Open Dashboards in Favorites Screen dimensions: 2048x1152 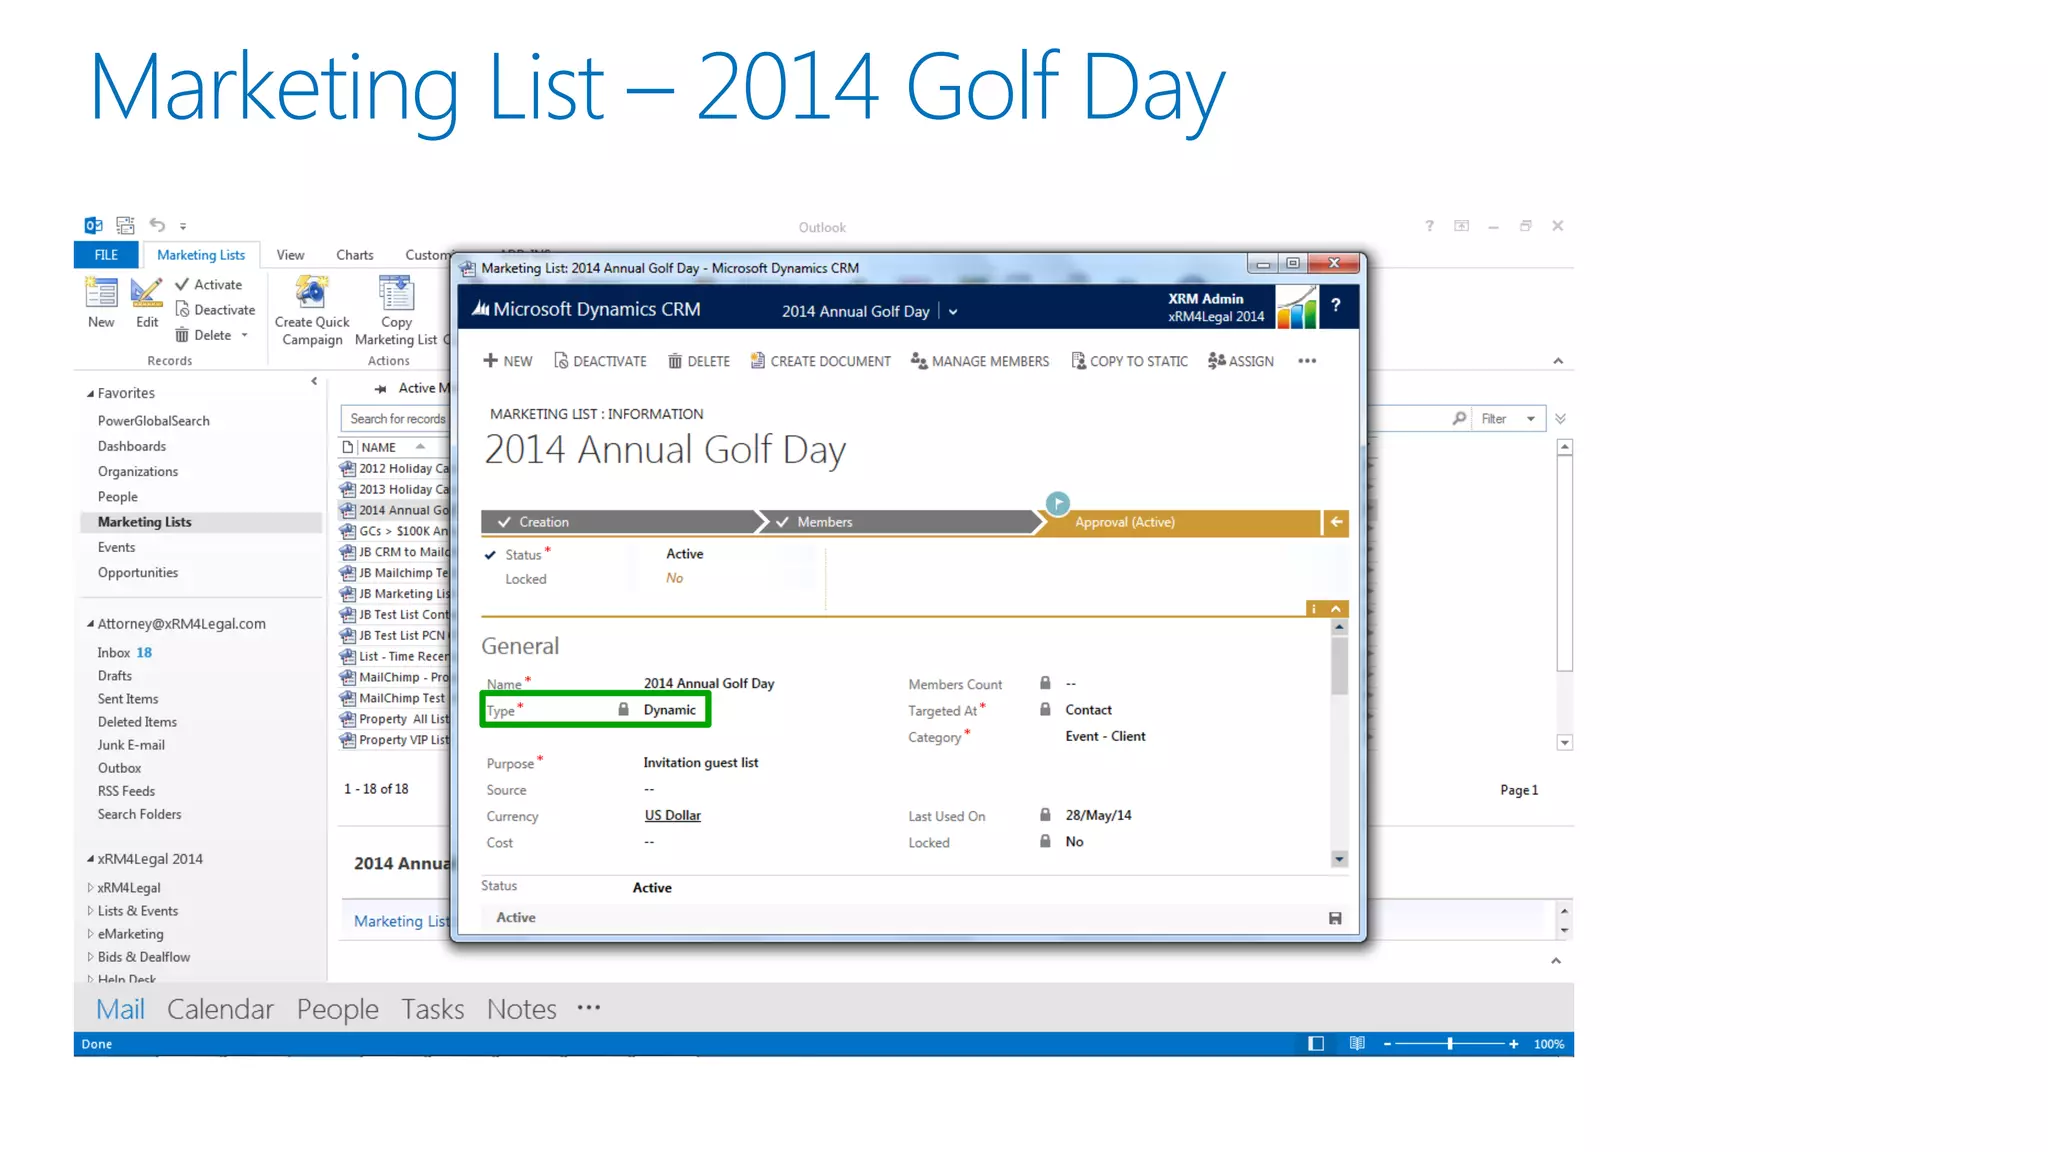pos(132,446)
